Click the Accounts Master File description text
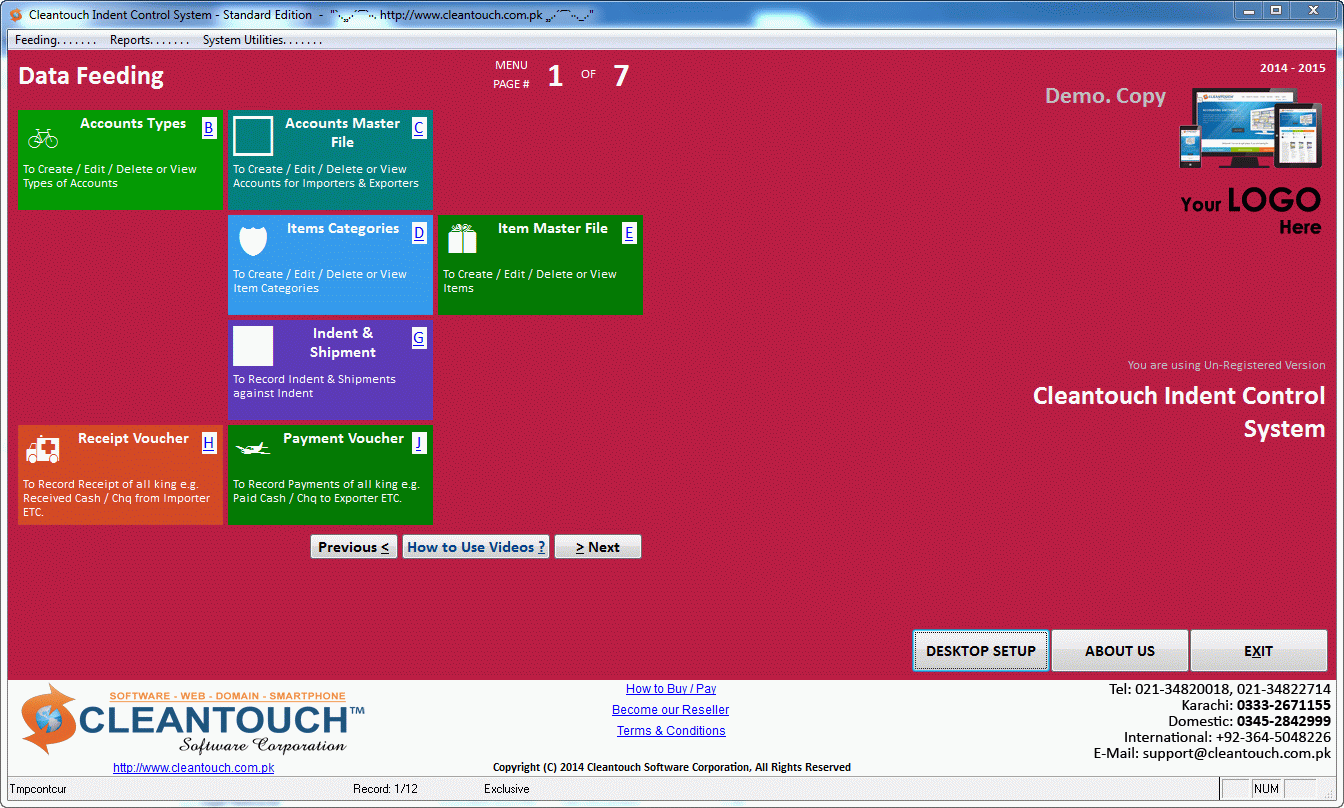This screenshot has height=808, width=1344. (x=326, y=176)
